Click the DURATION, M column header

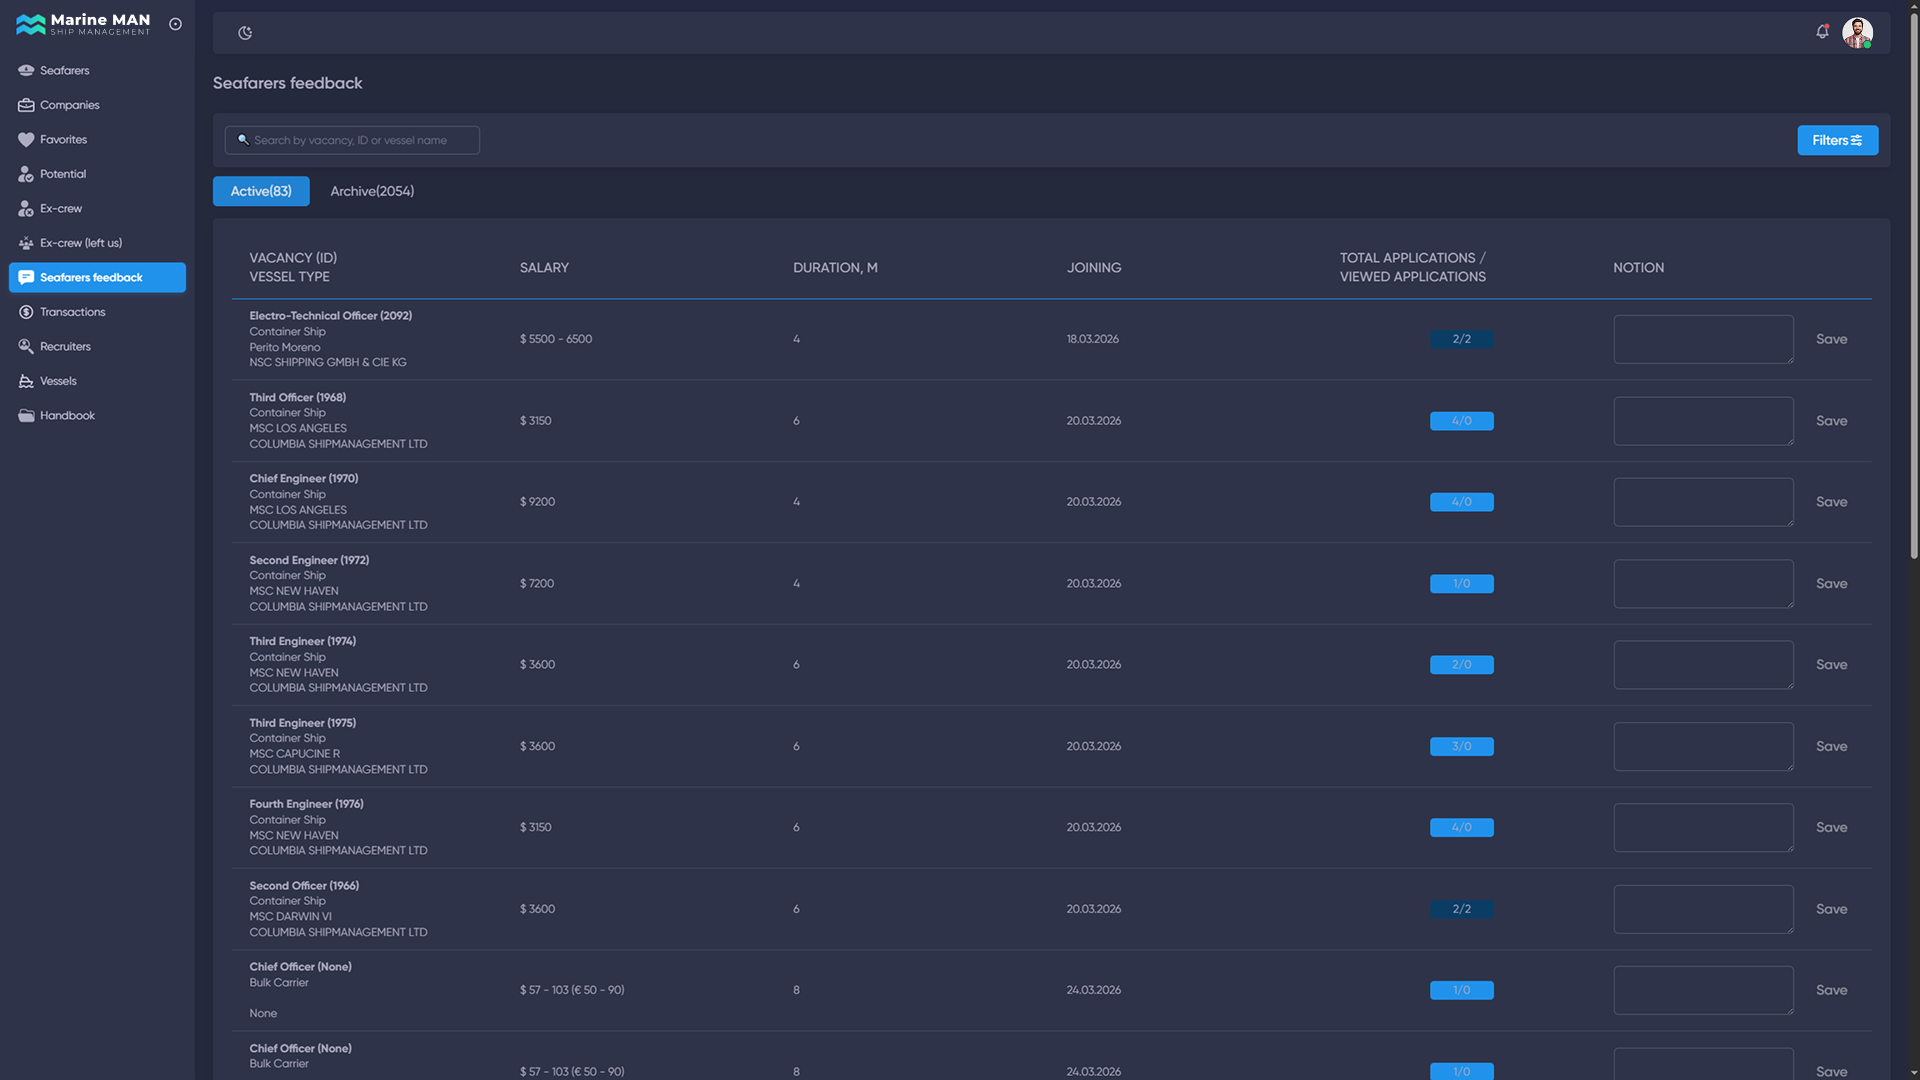coord(835,268)
